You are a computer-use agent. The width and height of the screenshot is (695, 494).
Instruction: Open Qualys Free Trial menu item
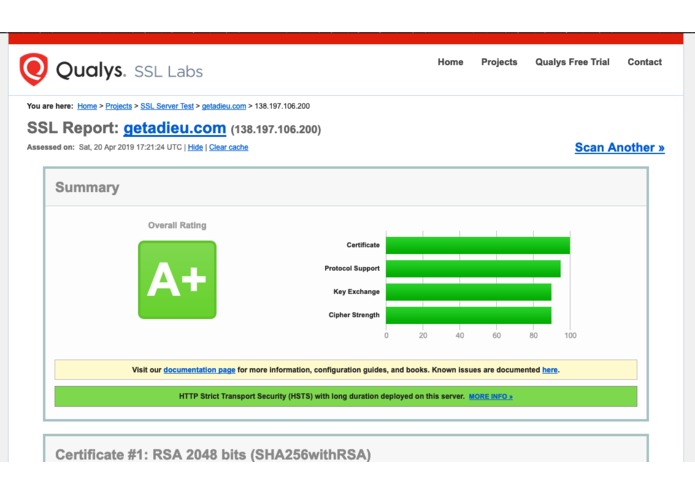tap(572, 62)
